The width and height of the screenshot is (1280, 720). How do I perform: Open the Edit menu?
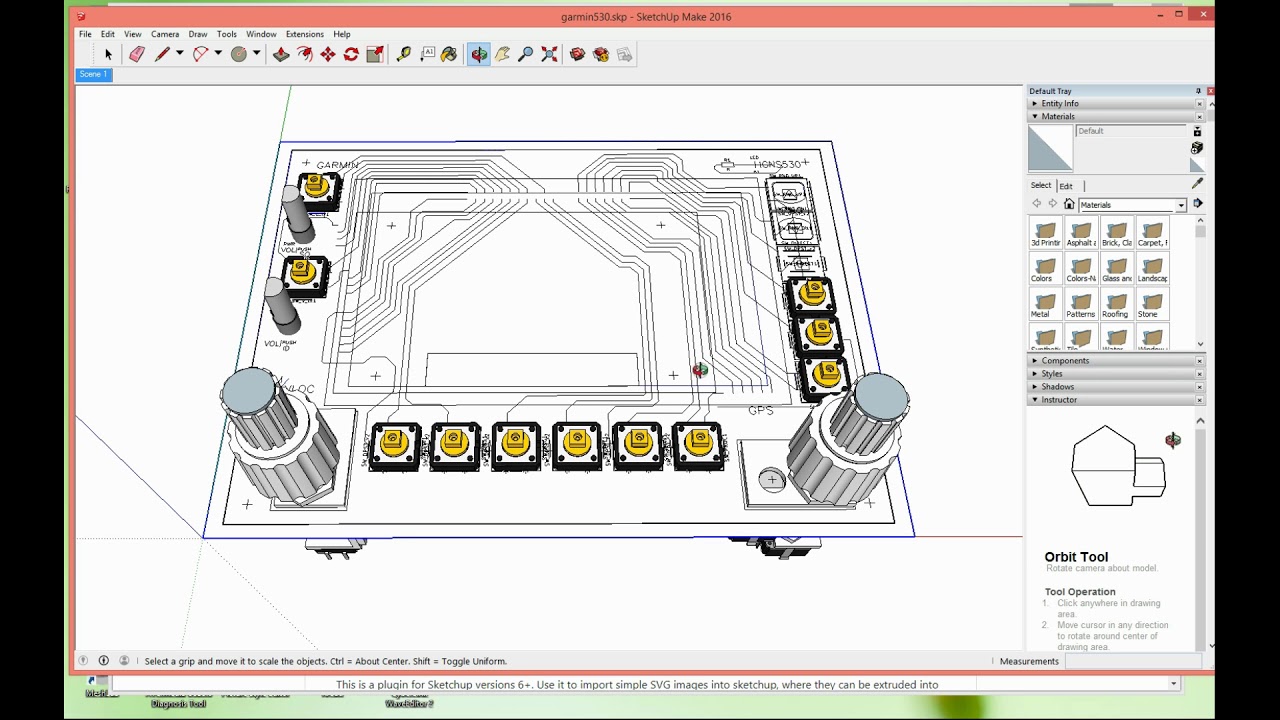pyautogui.click(x=107, y=34)
